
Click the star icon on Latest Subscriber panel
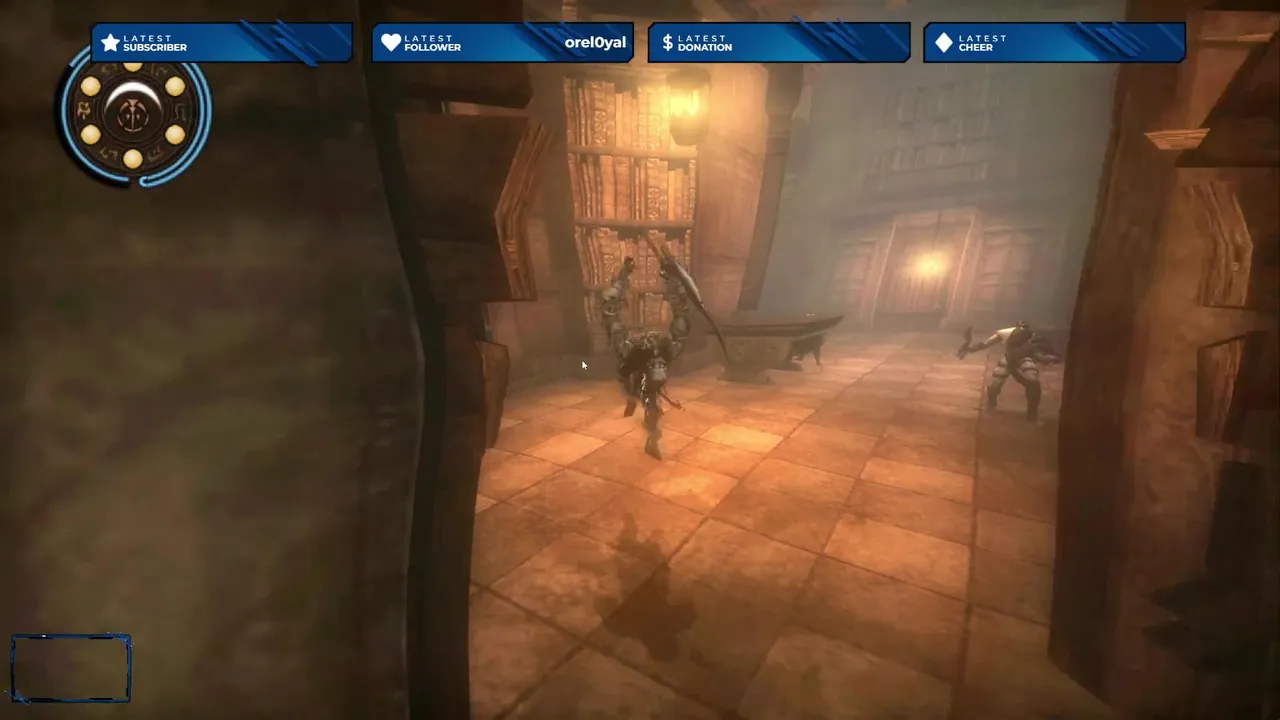[x=110, y=43]
